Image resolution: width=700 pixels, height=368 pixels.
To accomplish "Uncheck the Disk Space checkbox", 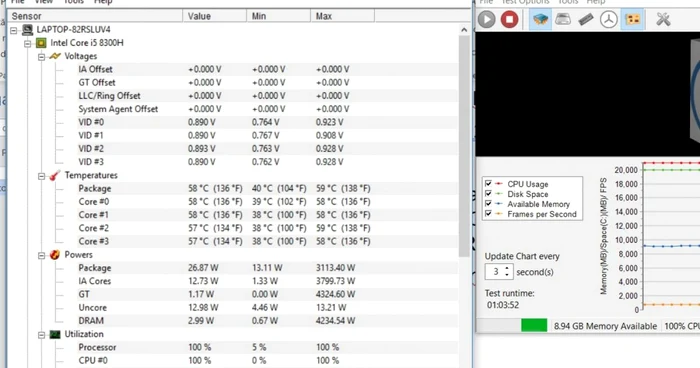I will point(488,194).
